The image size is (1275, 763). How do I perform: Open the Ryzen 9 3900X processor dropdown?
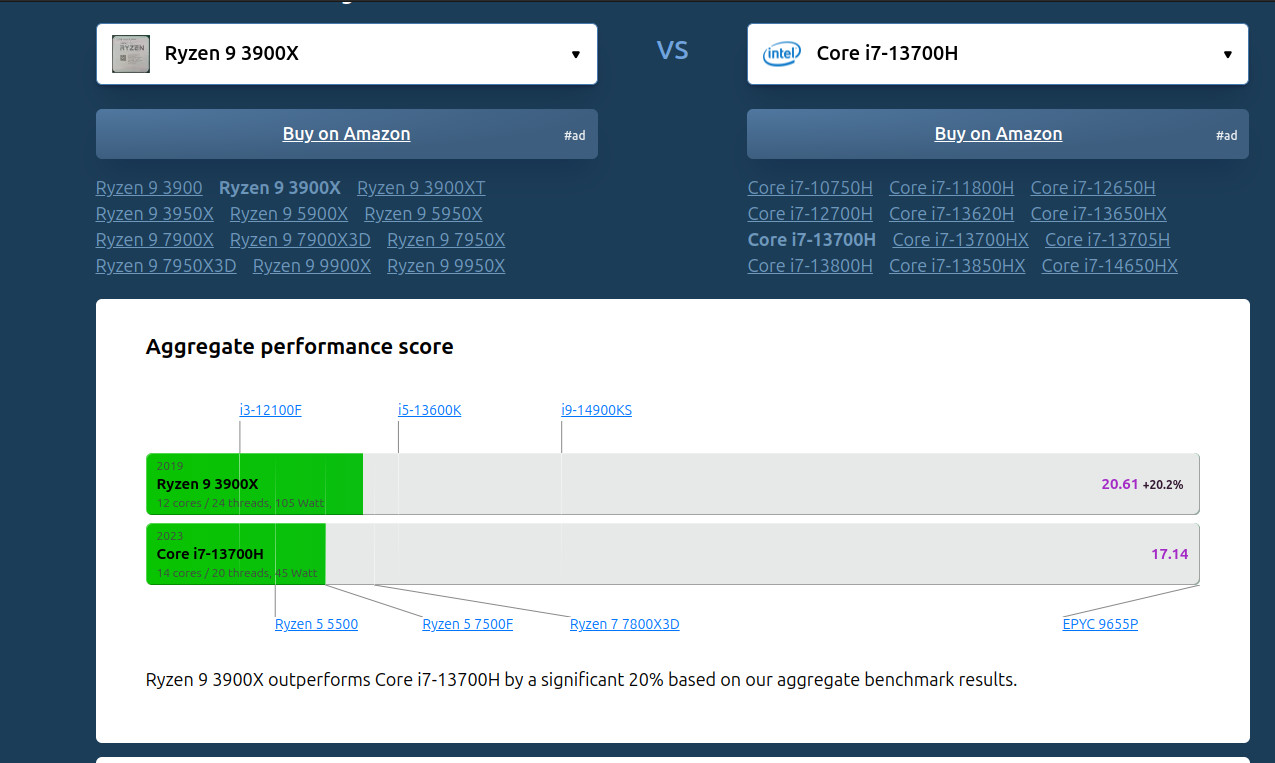pos(347,54)
